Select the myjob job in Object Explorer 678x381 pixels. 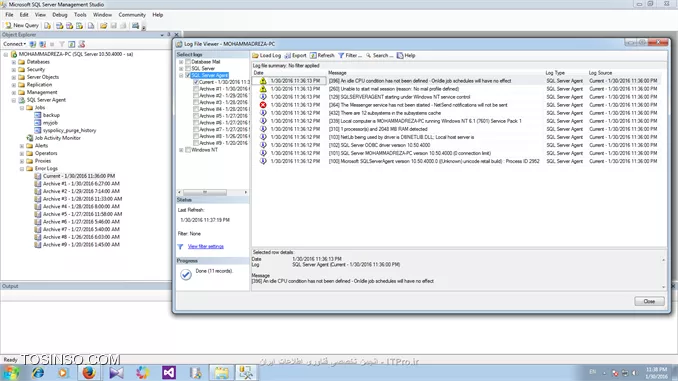[x=50, y=123]
